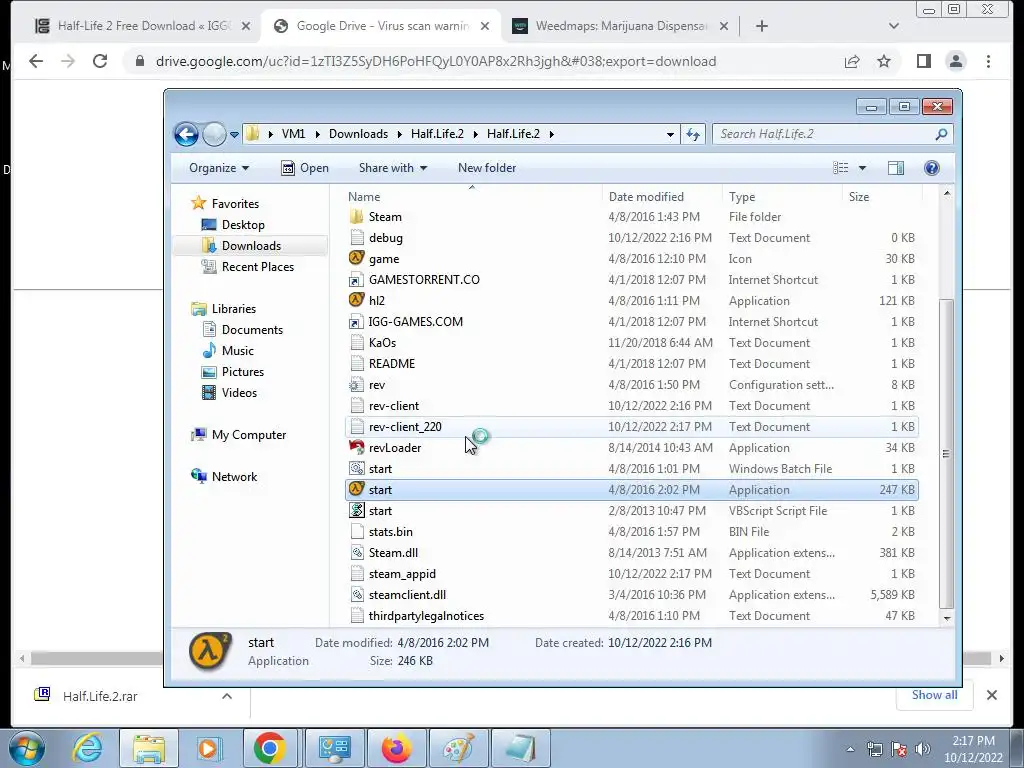Click the file list vertical scrollbar thumb
Image resolution: width=1024 pixels, height=768 pixels.
946,453
